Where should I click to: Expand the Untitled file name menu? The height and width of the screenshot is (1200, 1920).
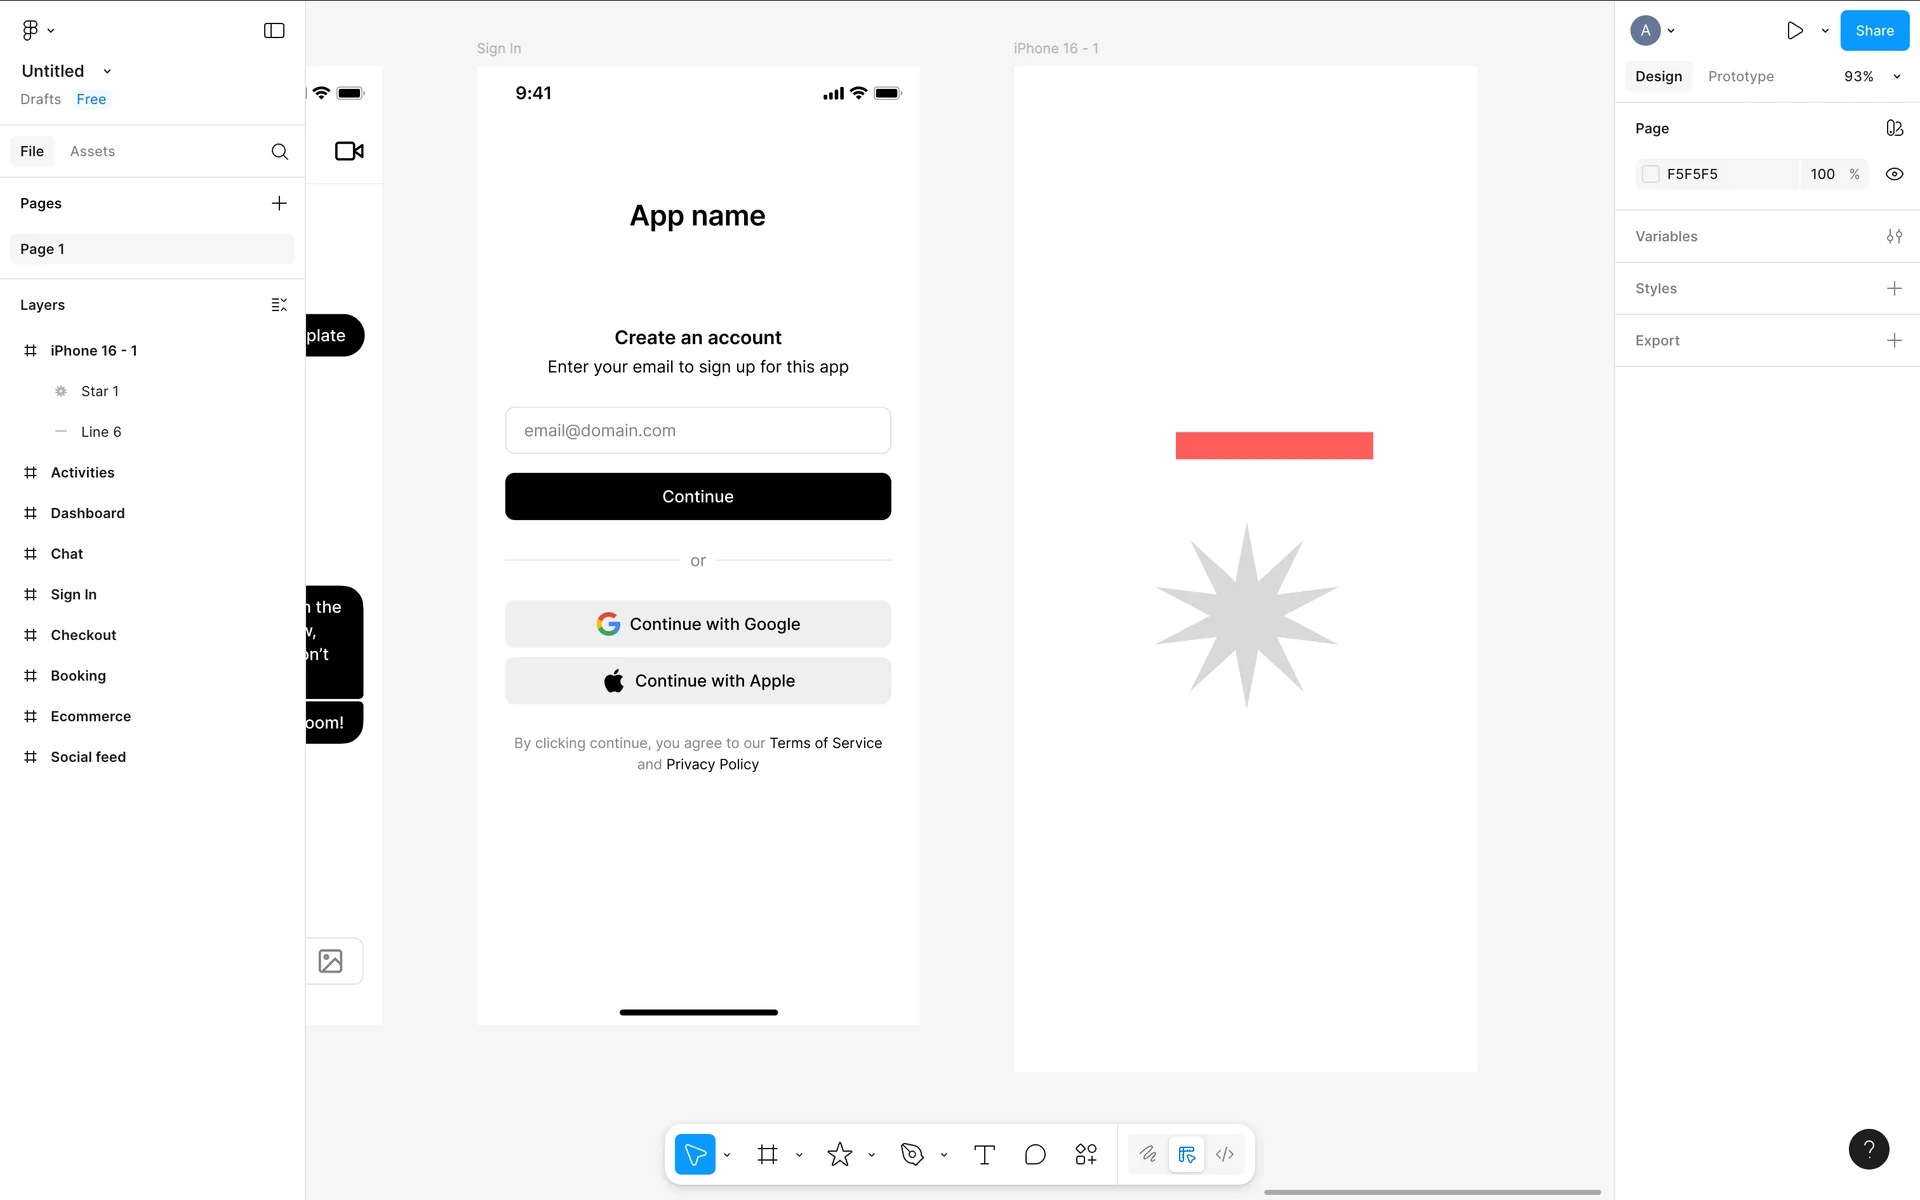[107, 71]
